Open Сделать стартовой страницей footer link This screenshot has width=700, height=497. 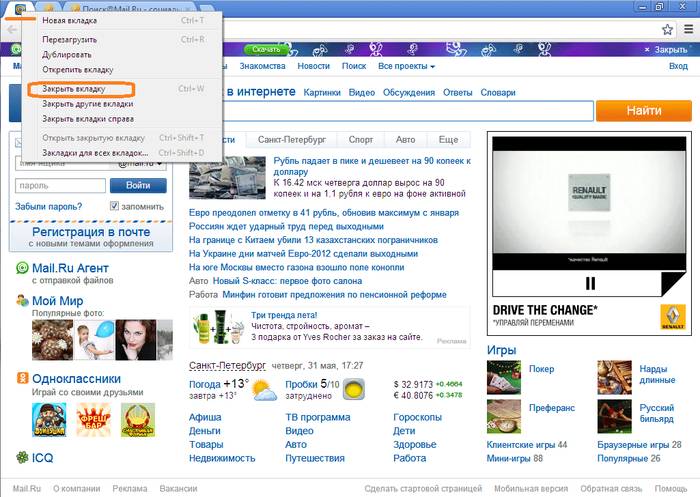tap(423, 488)
